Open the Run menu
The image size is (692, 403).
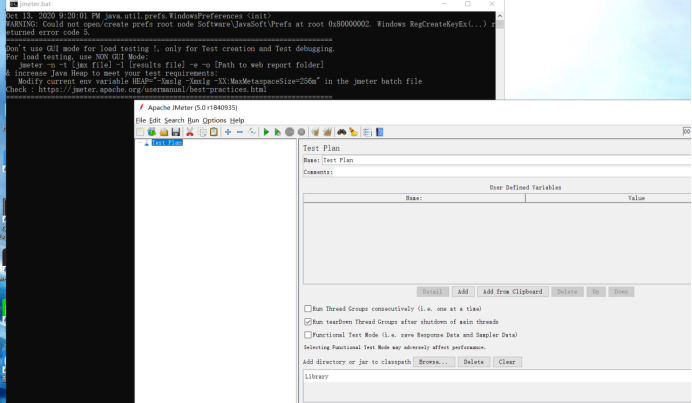coord(193,120)
